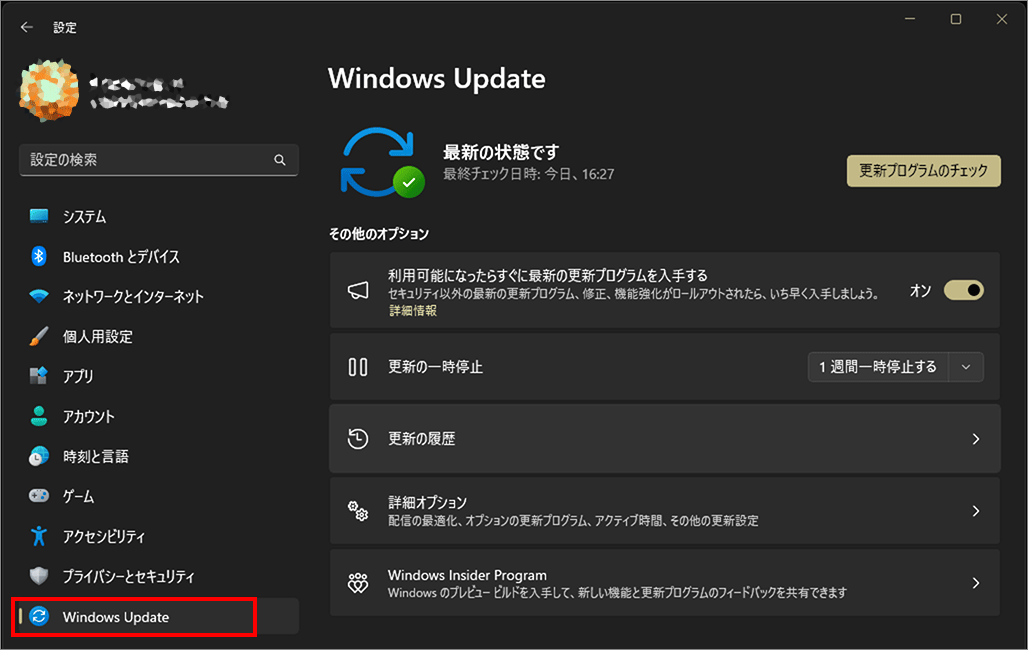Click the Windows Update sidebar sync icon
This screenshot has height=650, width=1028.
pyautogui.click(x=39, y=617)
